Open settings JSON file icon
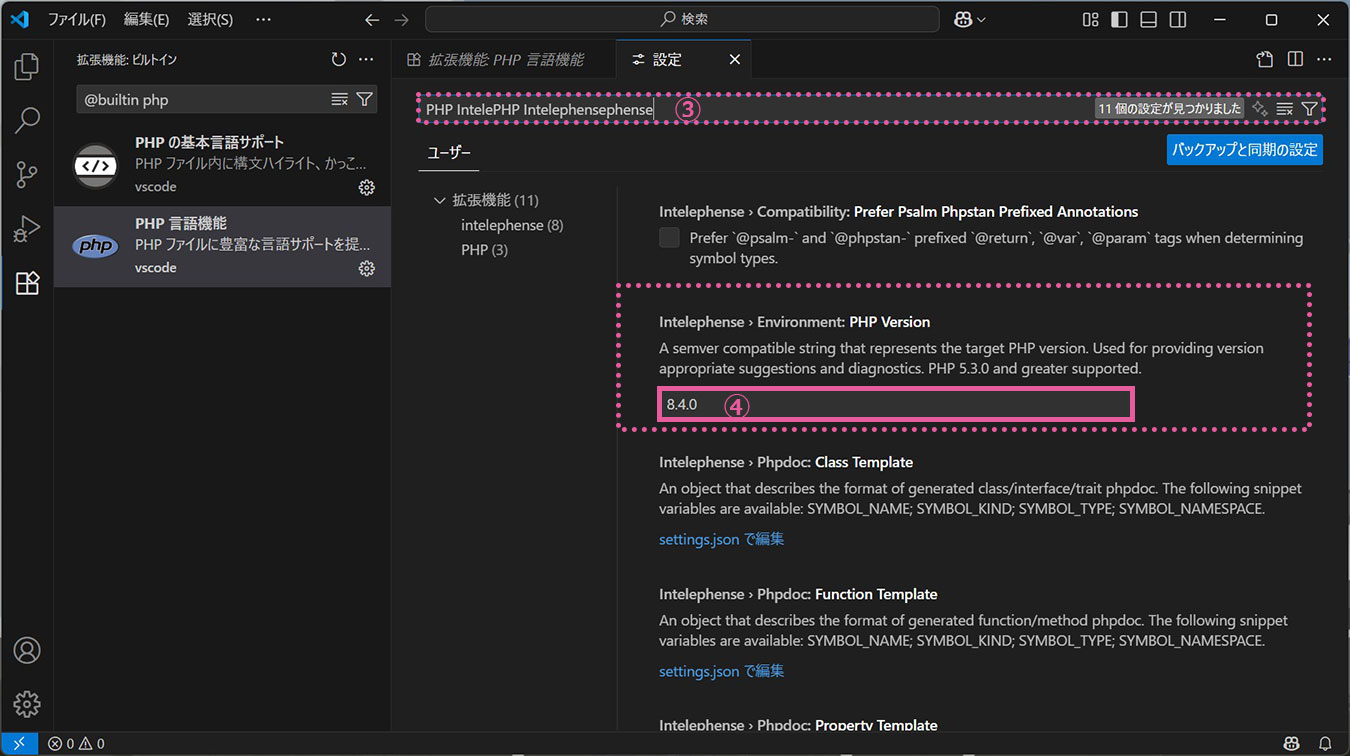Screen dimensions: 1350x756 point(1265,60)
